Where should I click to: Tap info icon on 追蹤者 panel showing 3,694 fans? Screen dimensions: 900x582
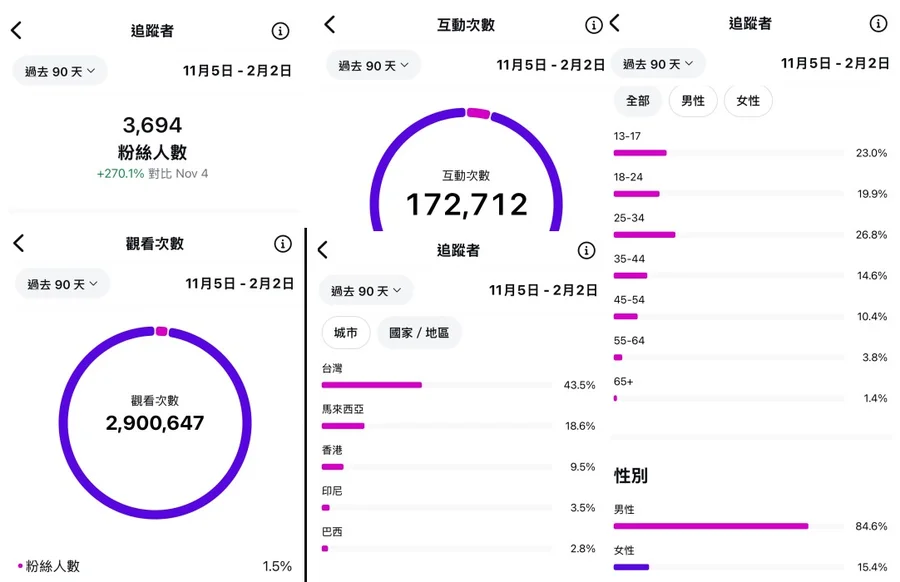281,31
